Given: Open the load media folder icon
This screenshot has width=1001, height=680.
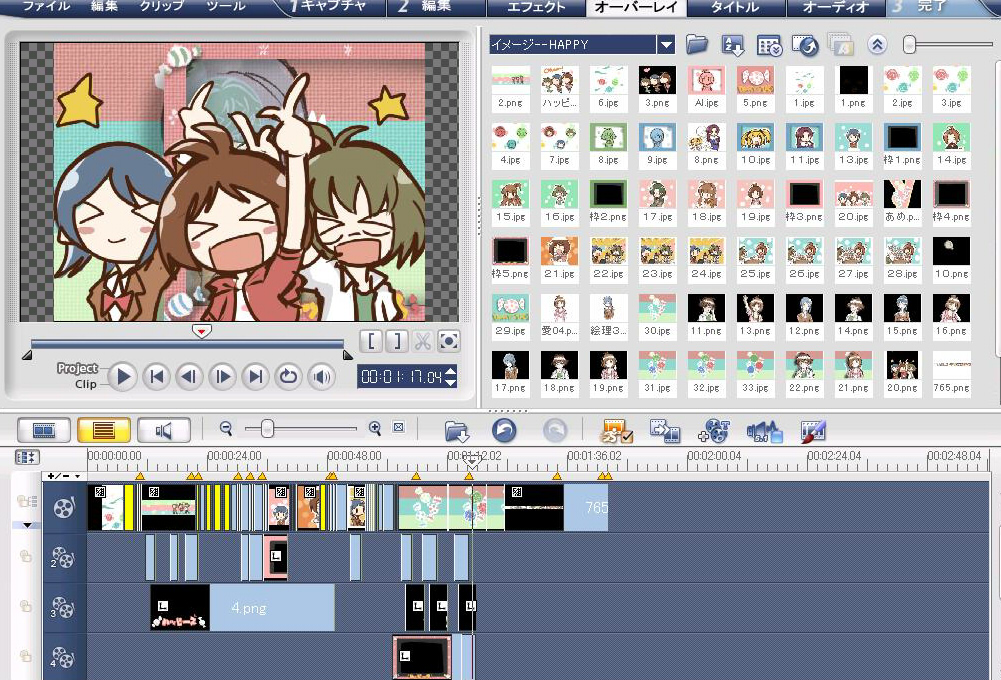Looking at the screenshot, I should pos(697,45).
